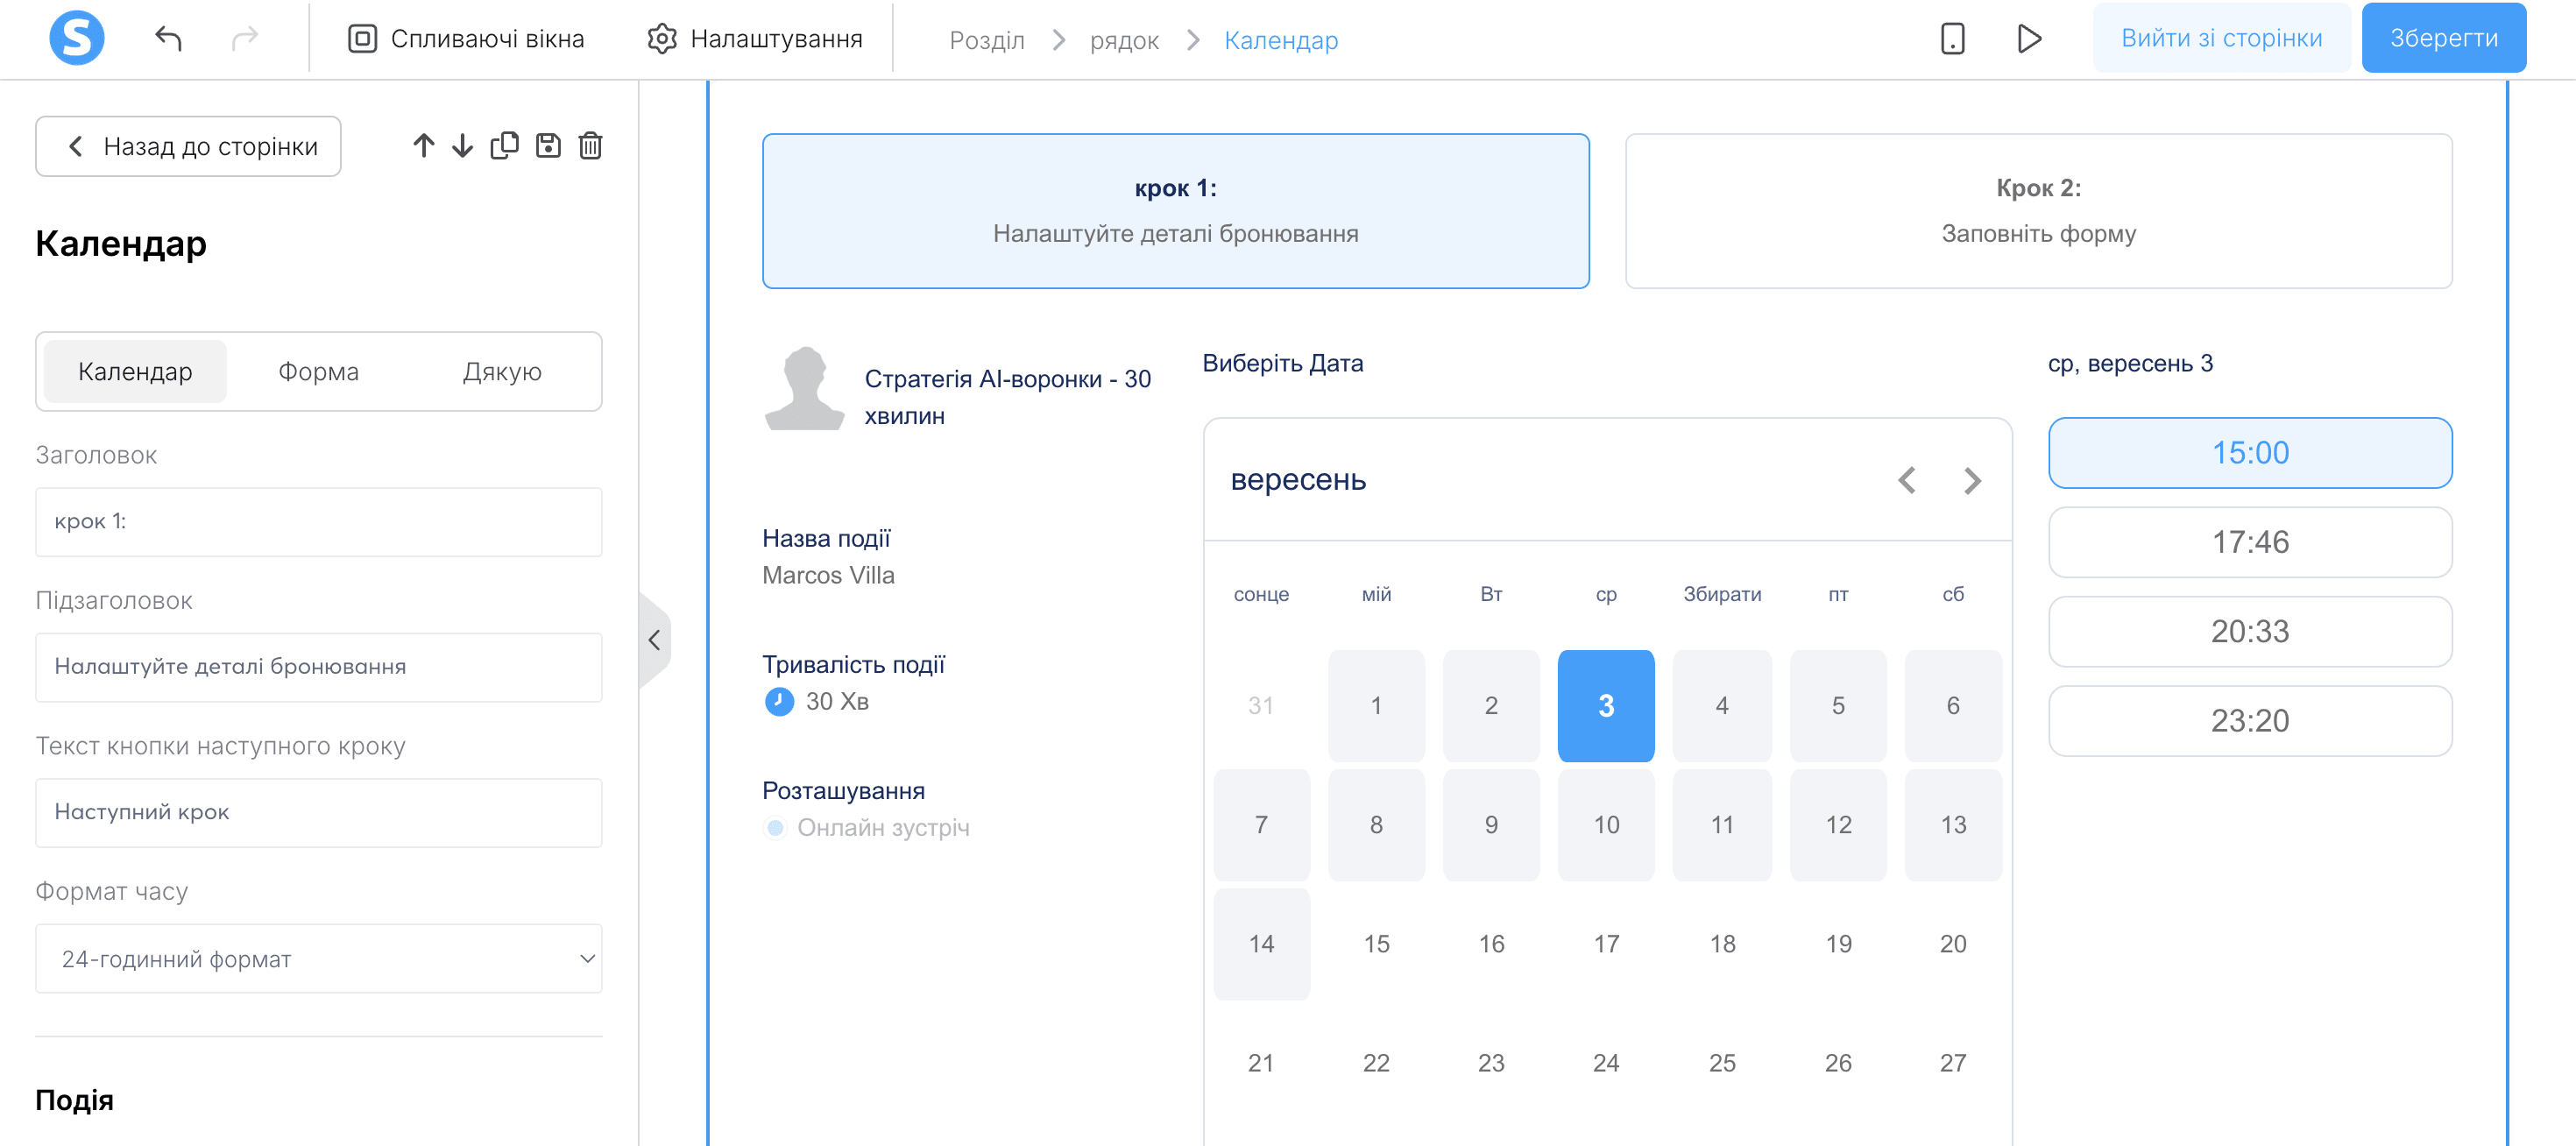Duplicate the Календар element
This screenshot has height=1146, width=2576.
(x=505, y=146)
